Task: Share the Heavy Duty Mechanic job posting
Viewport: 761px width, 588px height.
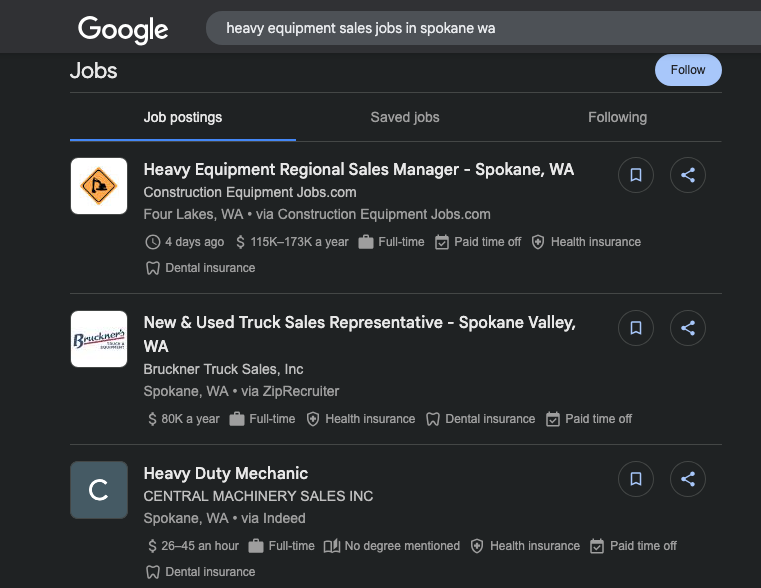Action: pyautogui.click(x=688, y=479)
